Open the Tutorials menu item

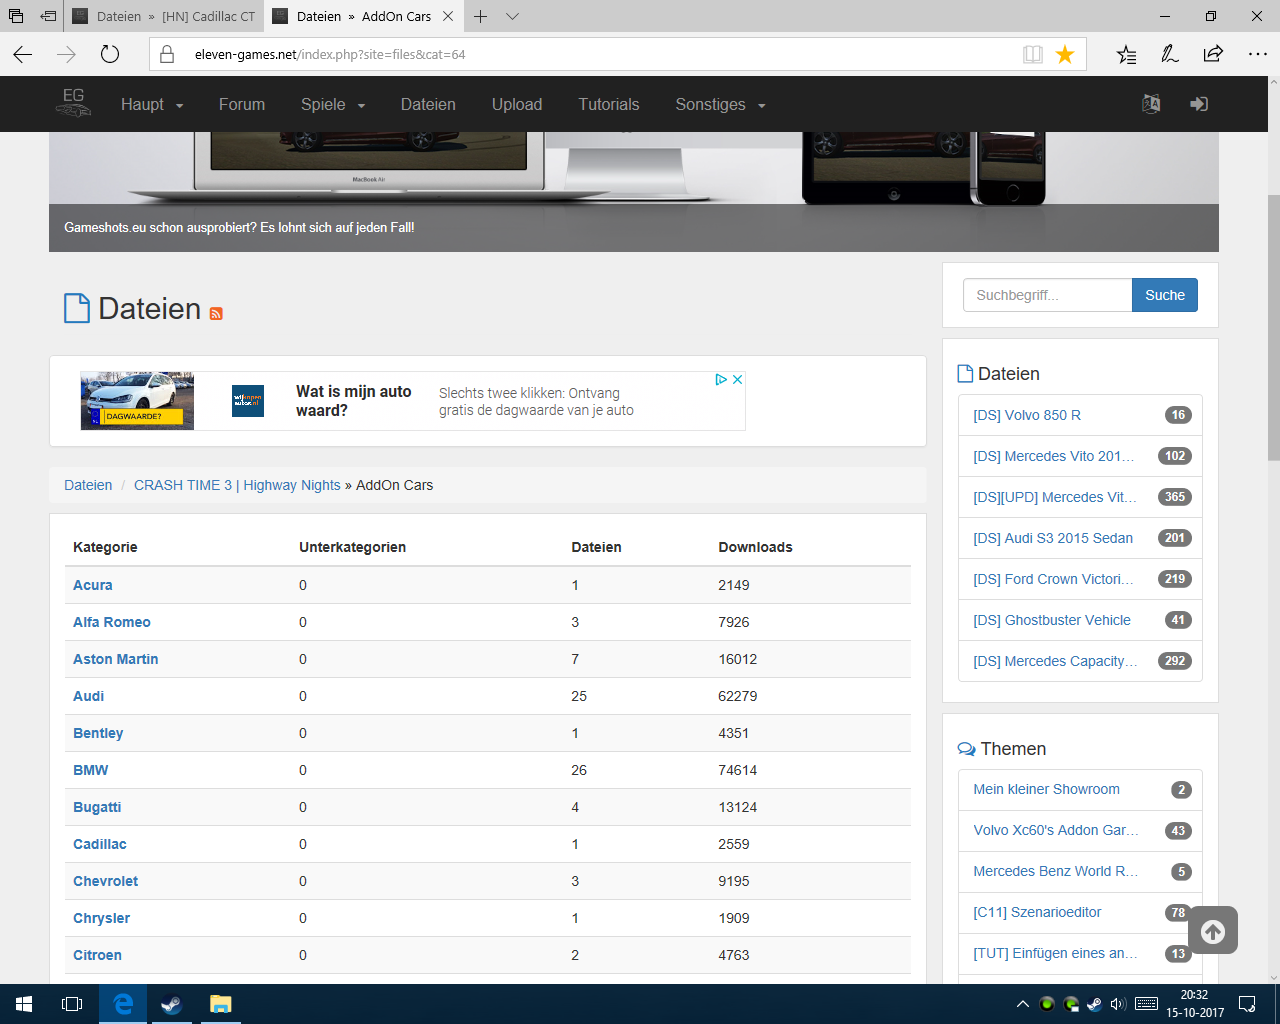[609, 104]
